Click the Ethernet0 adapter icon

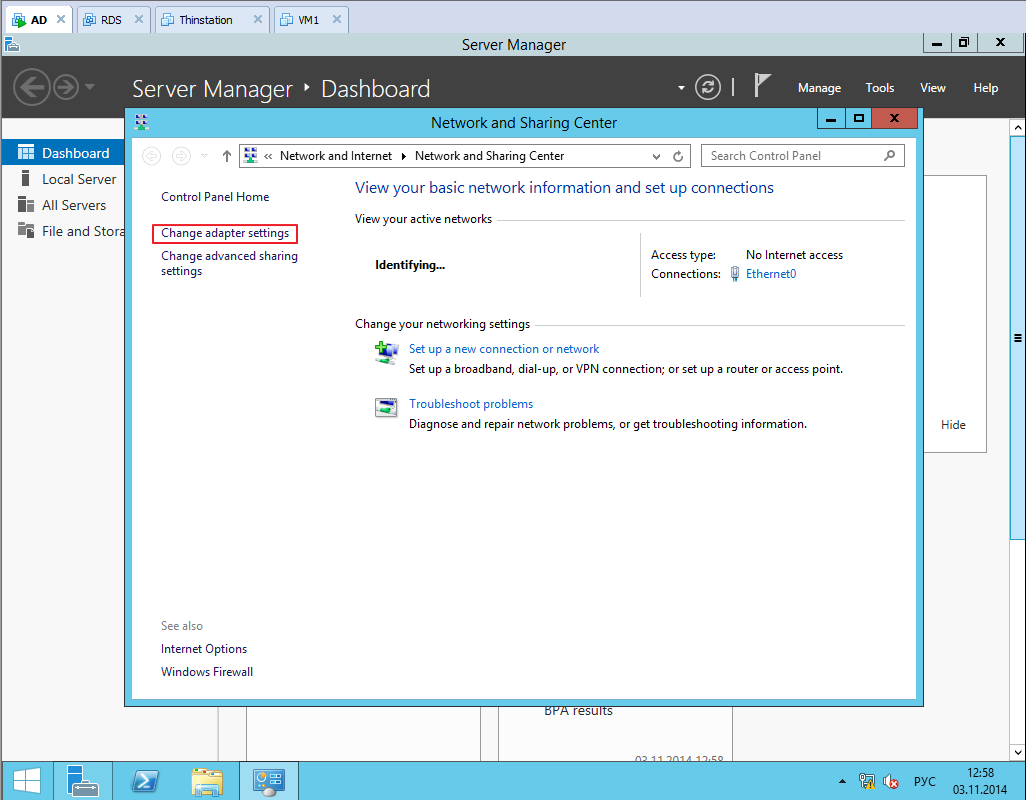[735, 273]
